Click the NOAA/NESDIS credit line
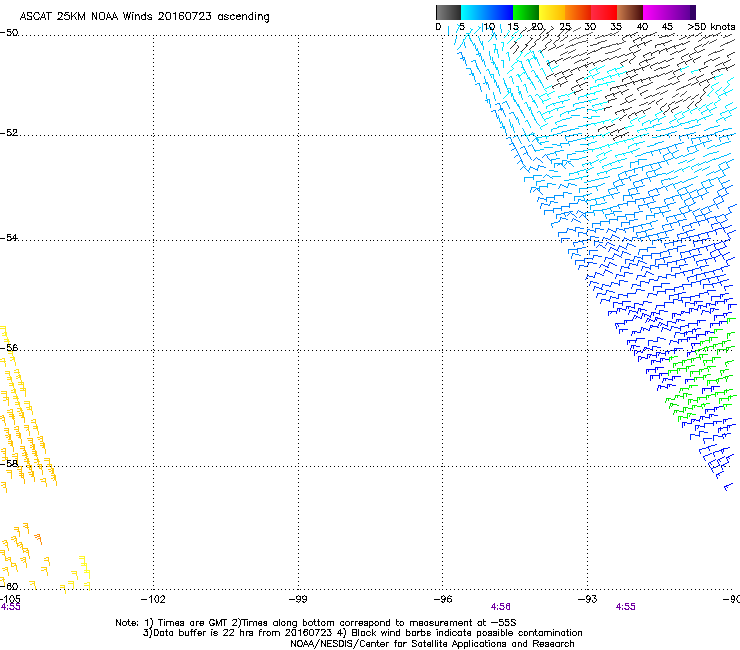 pyautogui.click(x=432, y=644)
